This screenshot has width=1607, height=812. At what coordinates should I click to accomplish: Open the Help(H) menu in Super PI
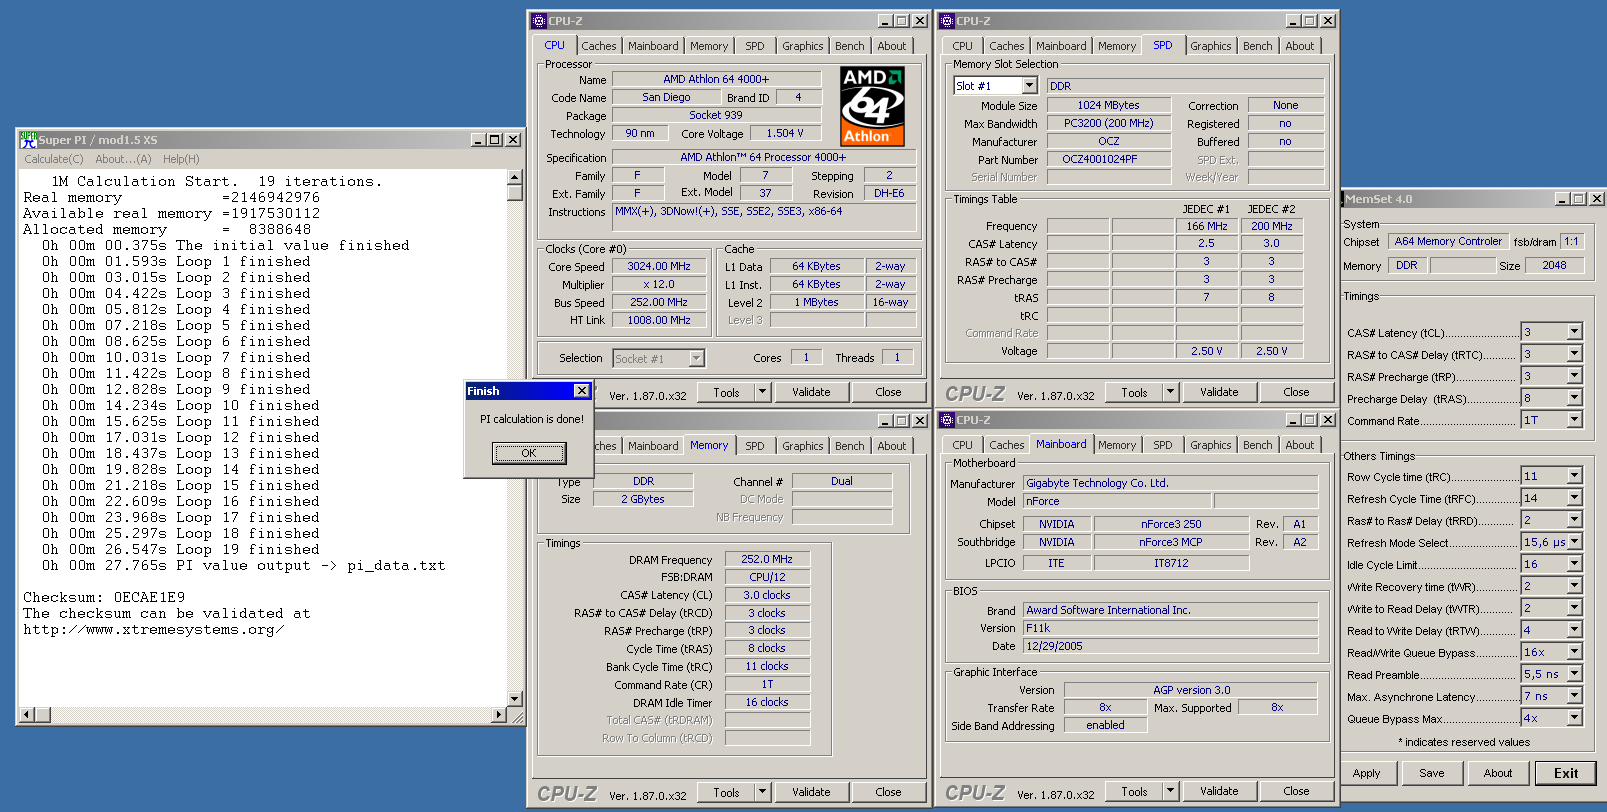(x=181, y=159)
